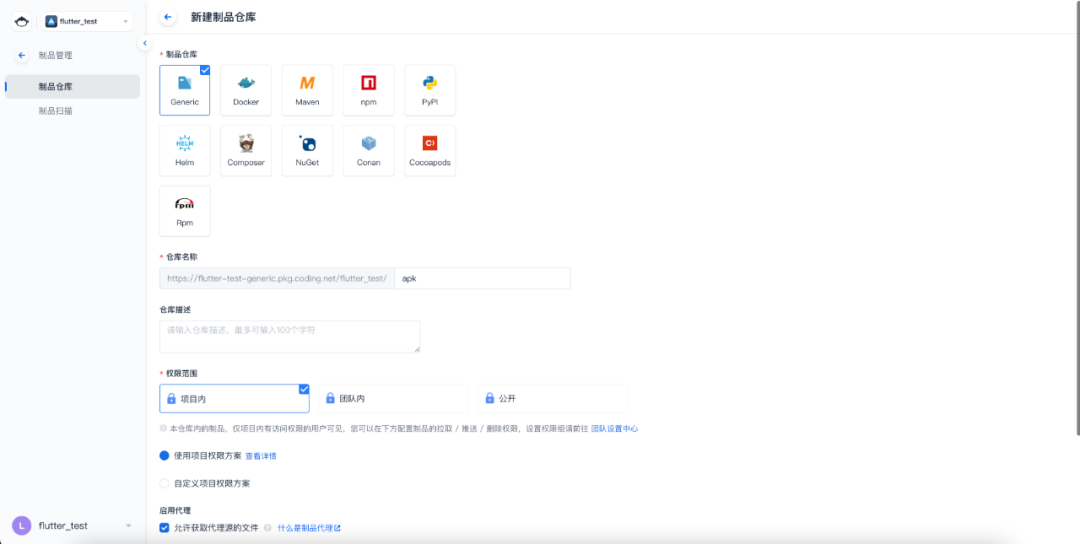Open the 什么是制品代理 link
This screenshot has width=1080, height=544.
309,528
